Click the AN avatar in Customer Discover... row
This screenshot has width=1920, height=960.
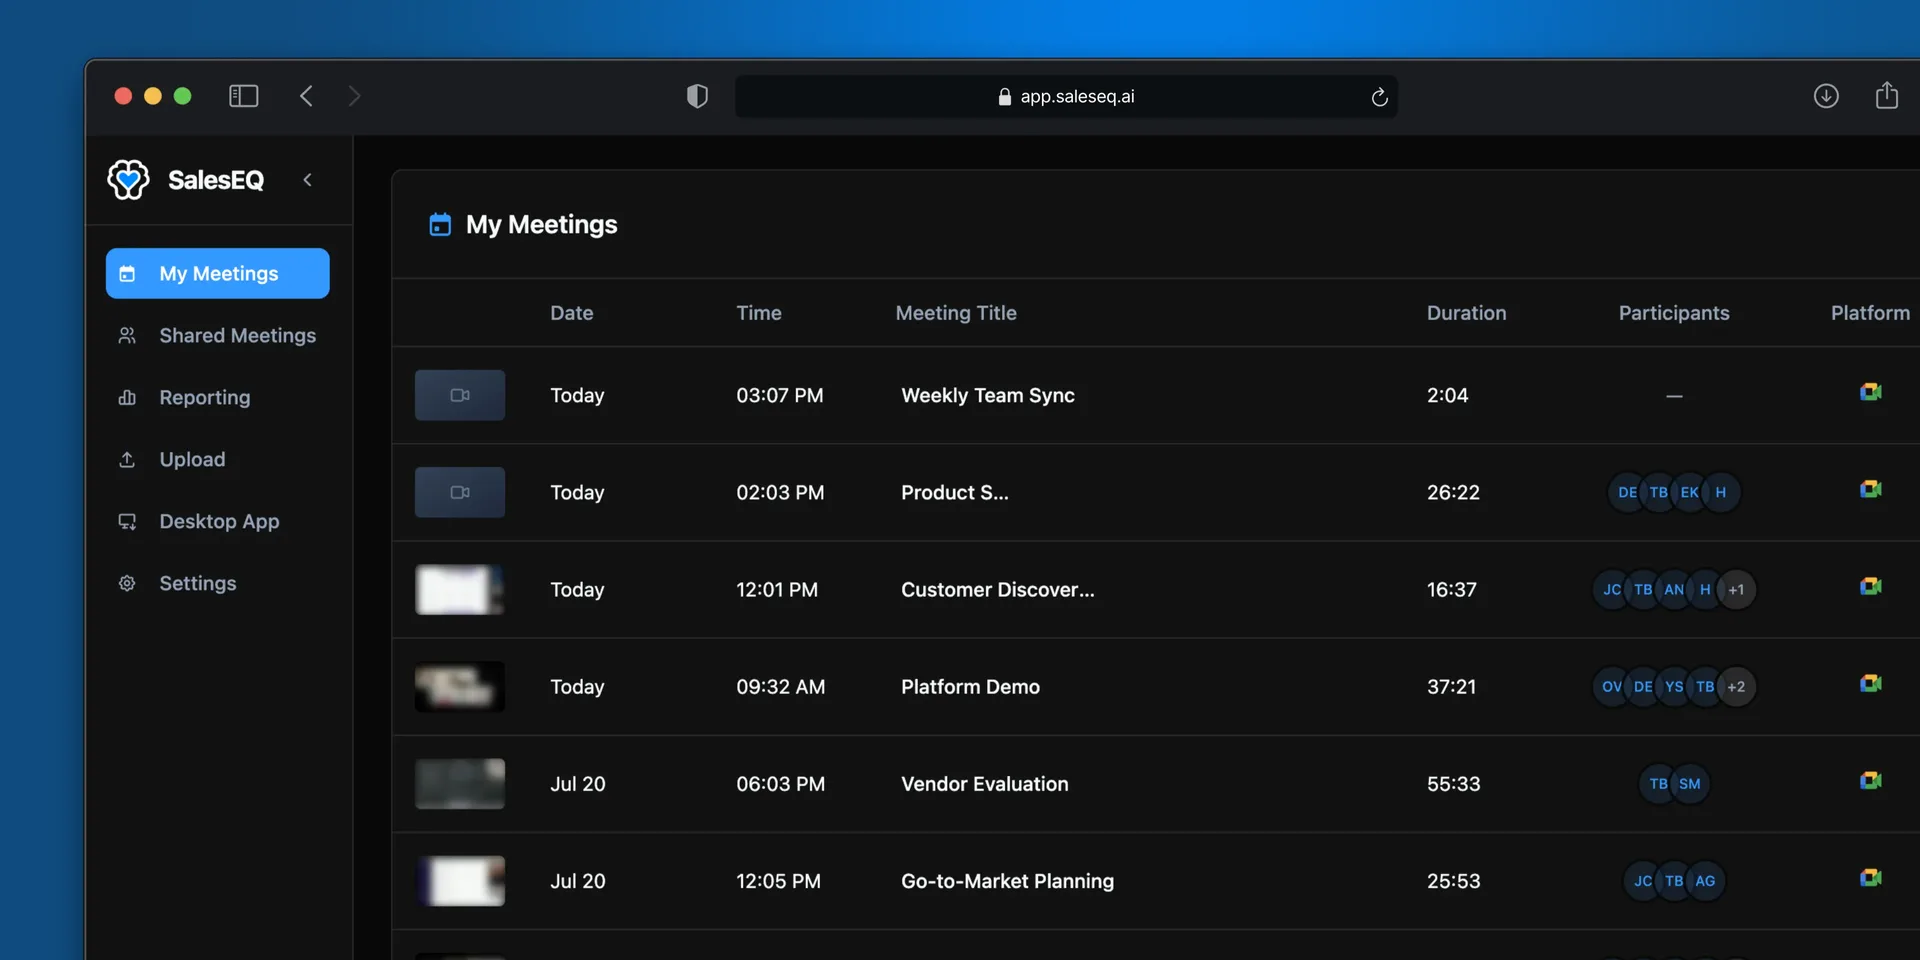[1674, 589]
